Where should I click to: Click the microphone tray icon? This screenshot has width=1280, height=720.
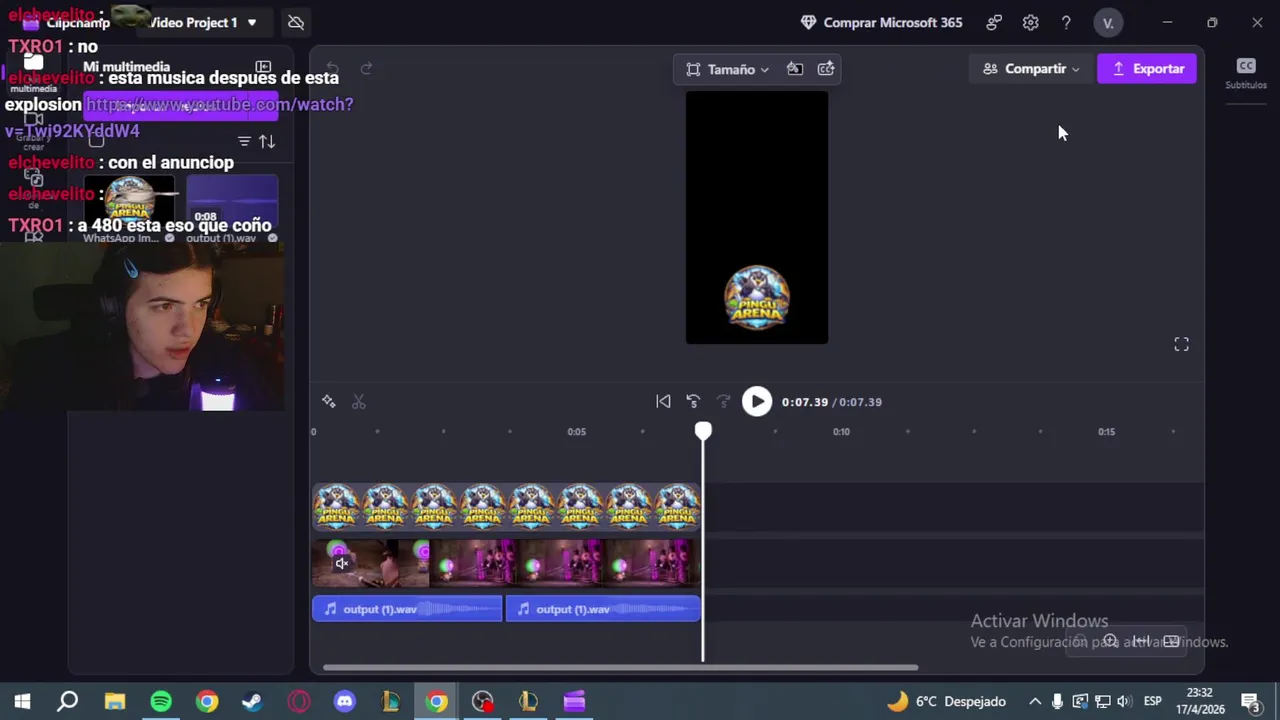click(1057, 701)
